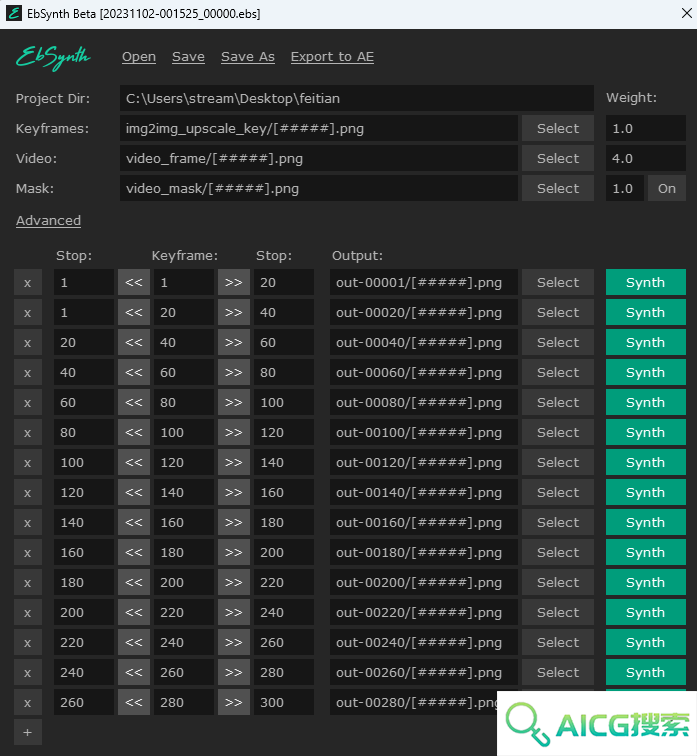Edit the Mask weight value 1.0
This screenshot has height=756, width=697.
click(625, 189)
